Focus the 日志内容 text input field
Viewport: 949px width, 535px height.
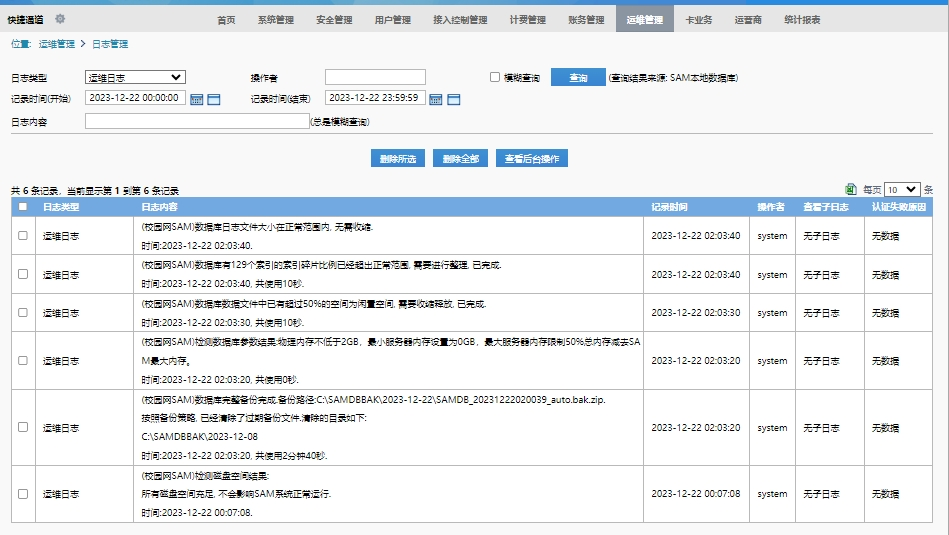(197, 121)
